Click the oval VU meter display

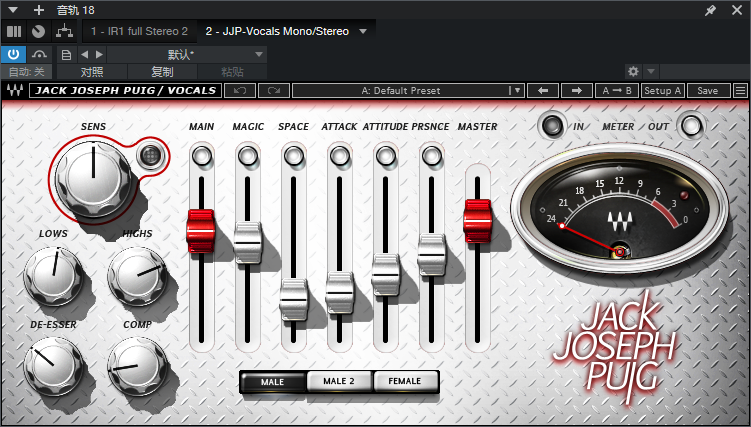[619, 209]
